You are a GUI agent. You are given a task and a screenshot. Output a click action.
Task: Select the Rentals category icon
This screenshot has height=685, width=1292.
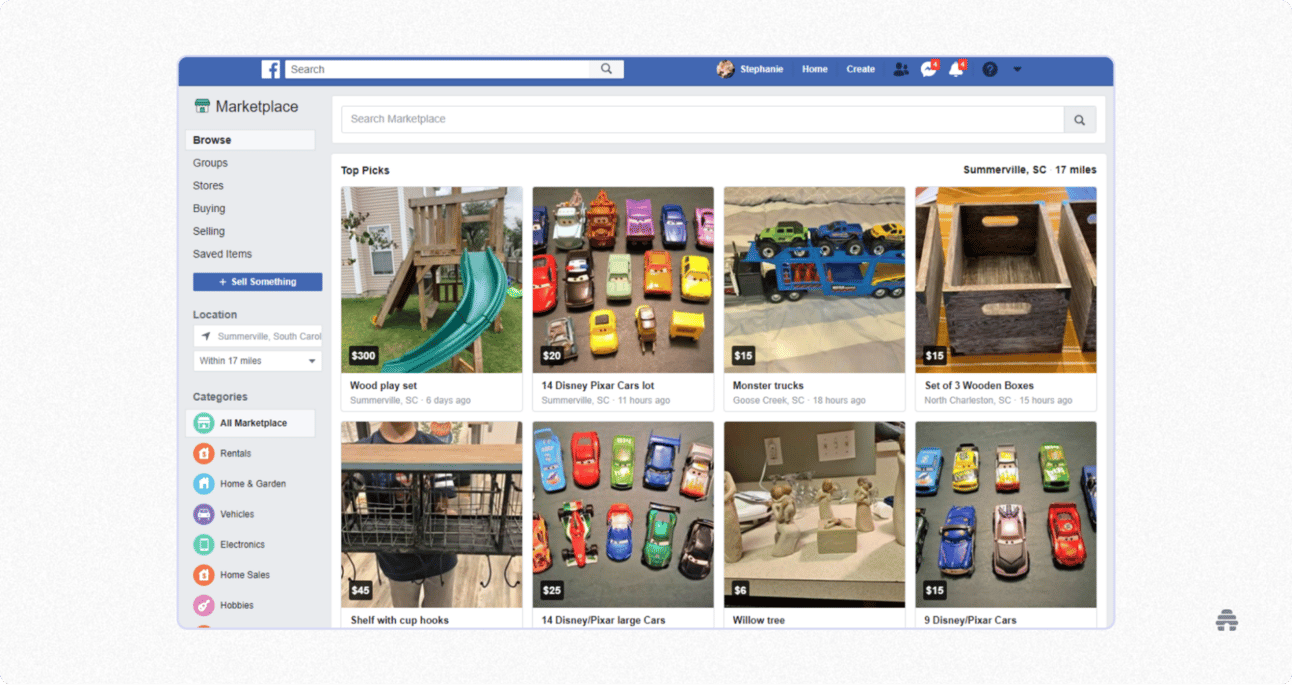(x=204, y=453)
